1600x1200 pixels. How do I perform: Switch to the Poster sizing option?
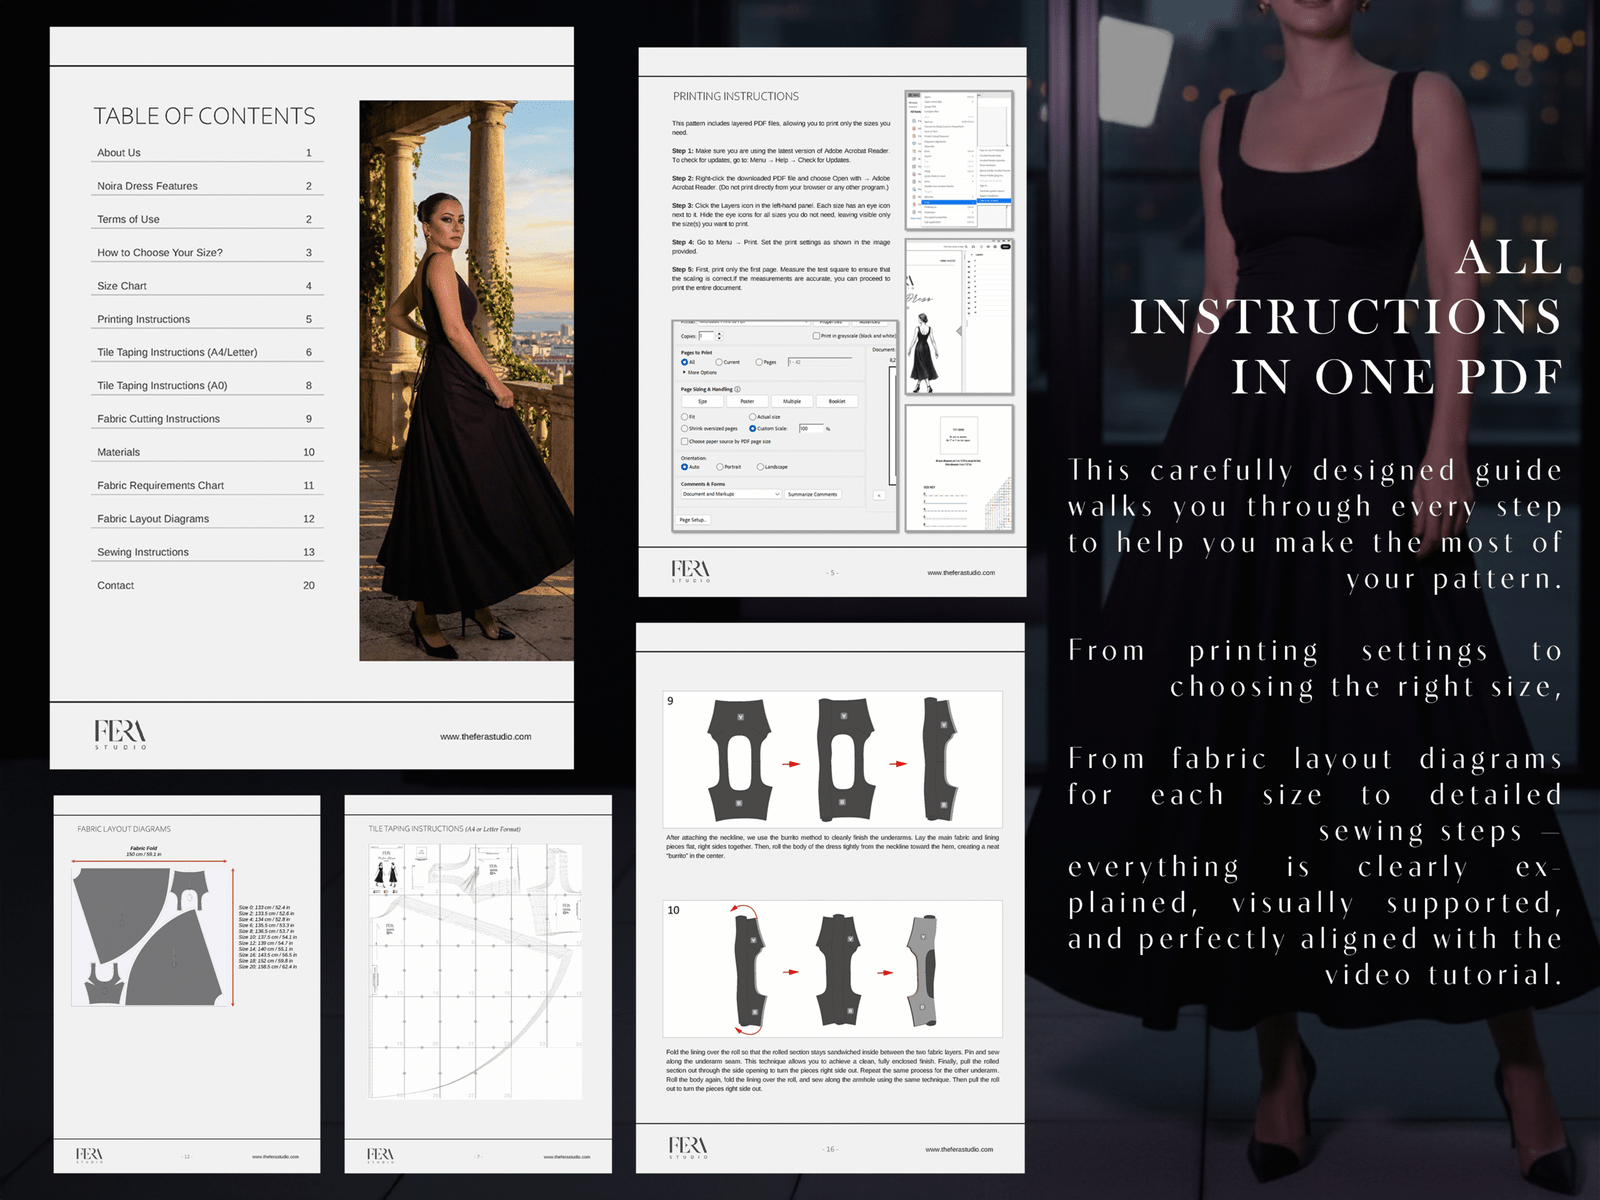(x=747, y=401)
